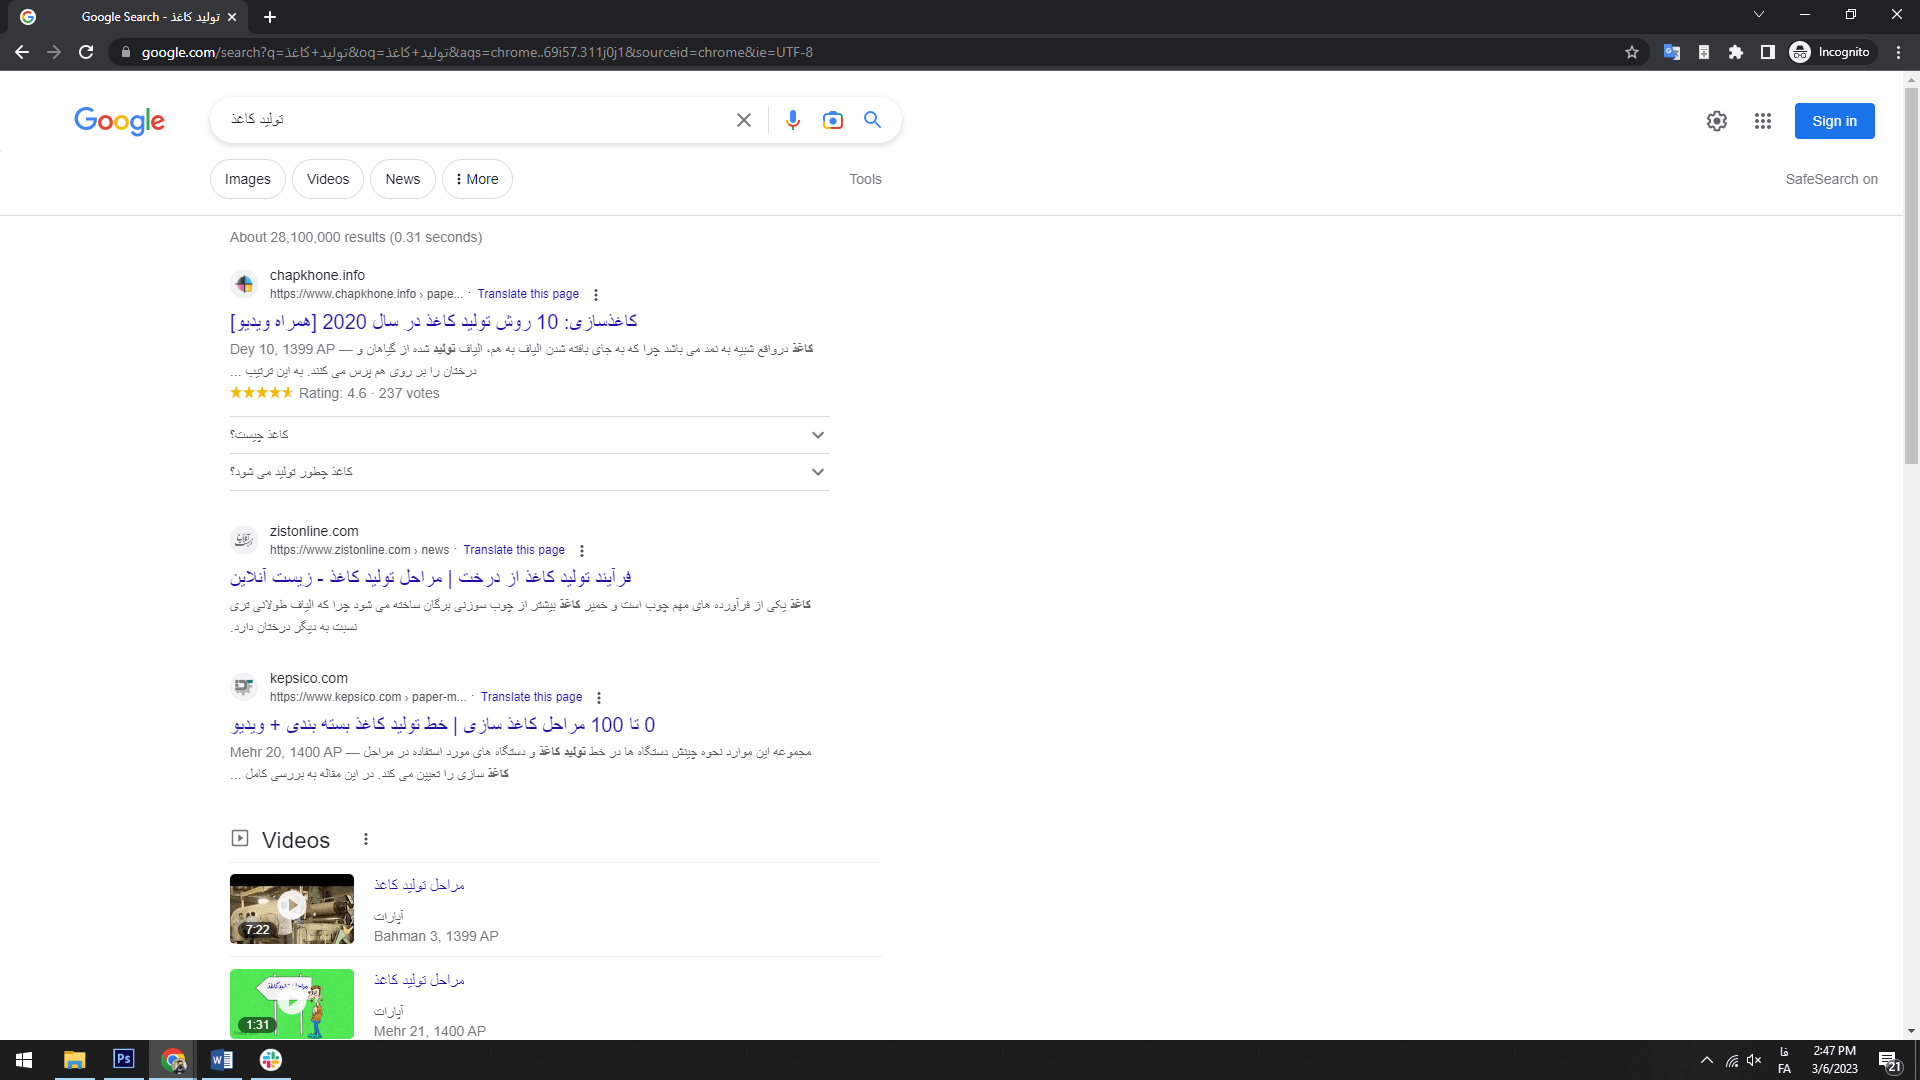This screenshot has height=1080, width=1920.
Task: Open Word from the taskbar
Action: (x=222, y=1060)
